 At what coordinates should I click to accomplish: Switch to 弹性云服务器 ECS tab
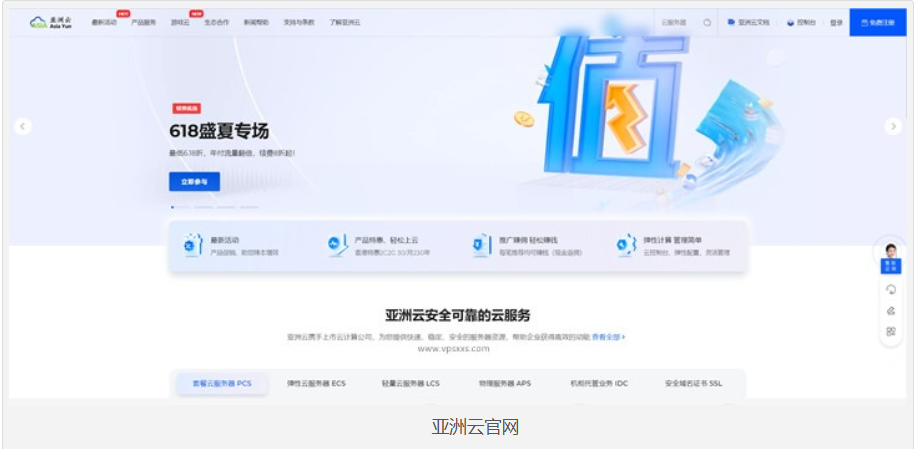click(316, 383)
